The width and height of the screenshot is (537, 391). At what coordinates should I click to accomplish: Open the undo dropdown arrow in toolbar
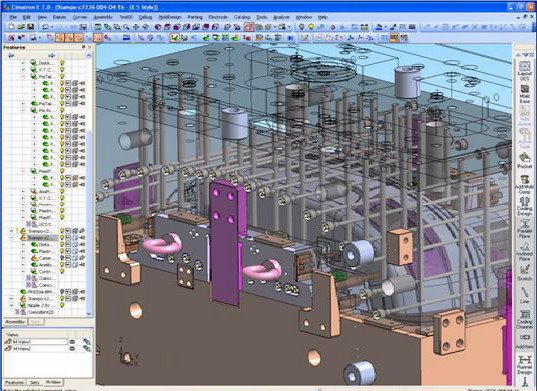(x=52, y=27)
